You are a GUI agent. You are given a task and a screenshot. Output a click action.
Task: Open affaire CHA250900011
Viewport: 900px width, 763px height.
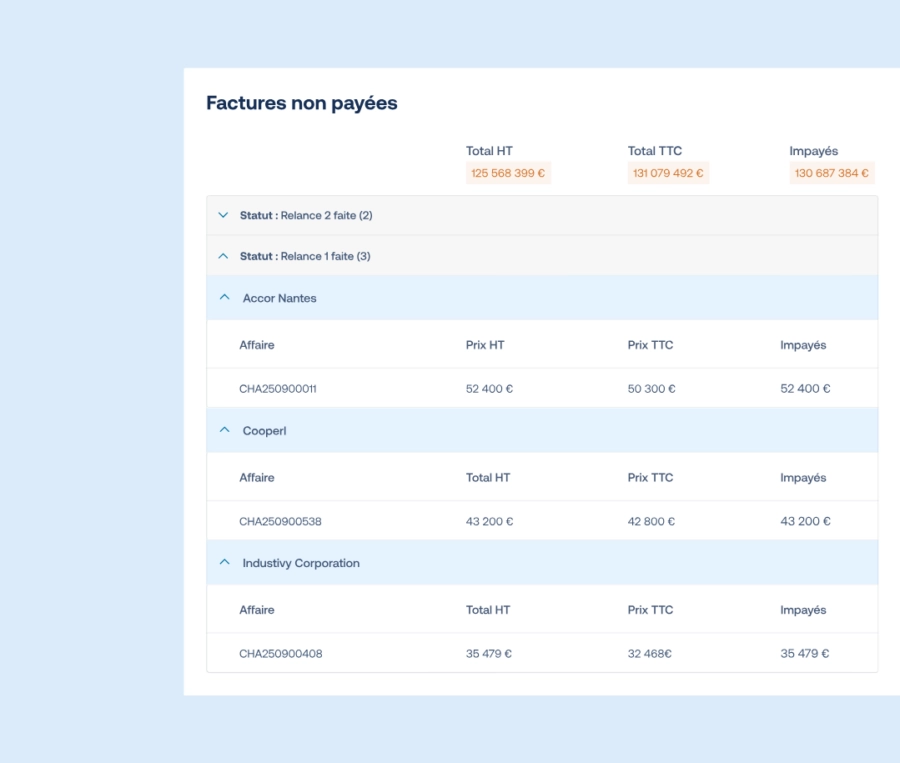pyautogui.click(x=278, y=389)
